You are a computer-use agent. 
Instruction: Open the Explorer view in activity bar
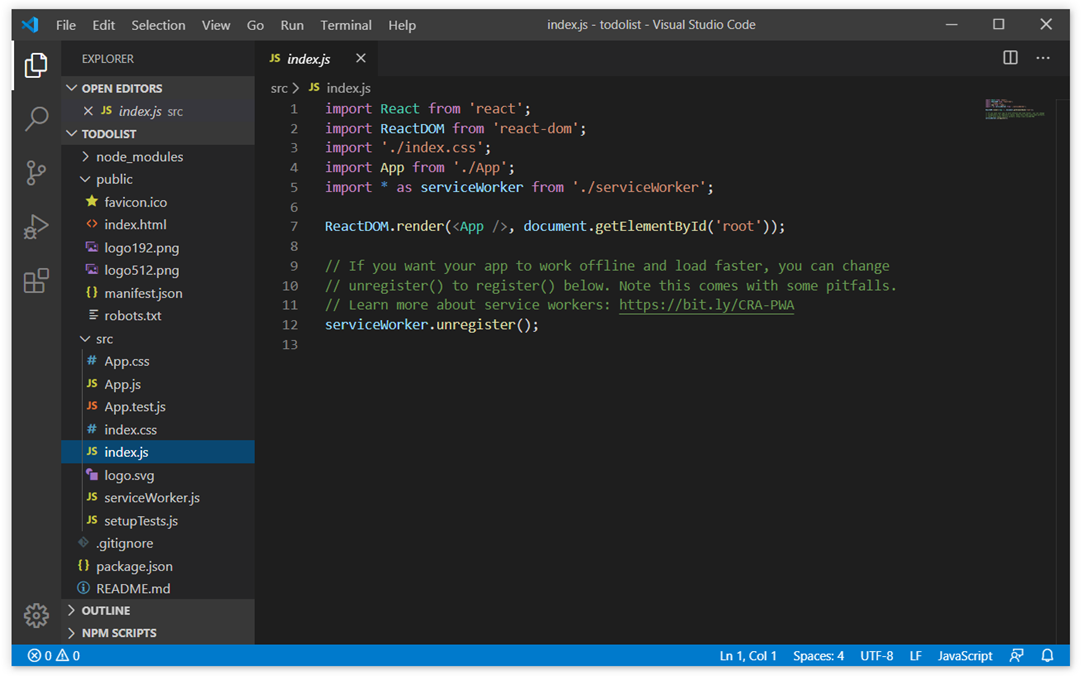[36, 65]
